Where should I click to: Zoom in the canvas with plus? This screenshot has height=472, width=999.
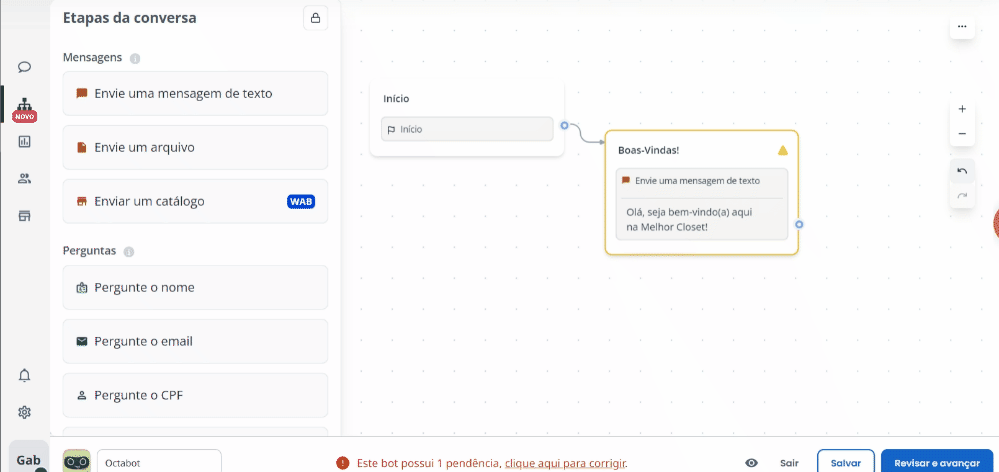coord(962,109)
